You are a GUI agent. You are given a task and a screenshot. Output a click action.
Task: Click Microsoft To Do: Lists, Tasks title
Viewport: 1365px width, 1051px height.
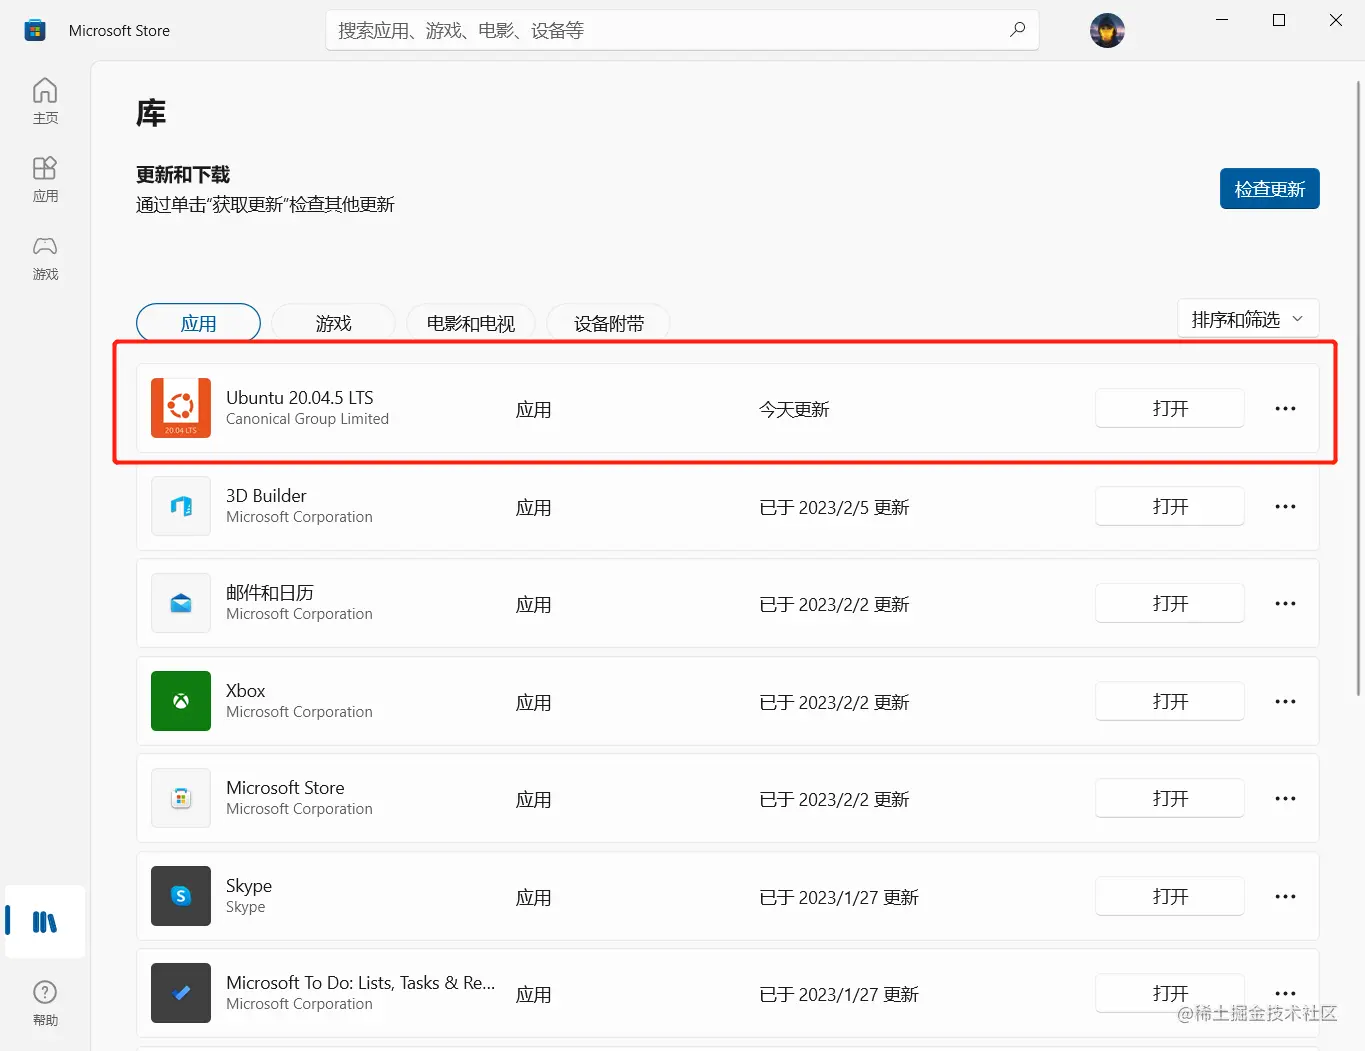click(360, 982)
